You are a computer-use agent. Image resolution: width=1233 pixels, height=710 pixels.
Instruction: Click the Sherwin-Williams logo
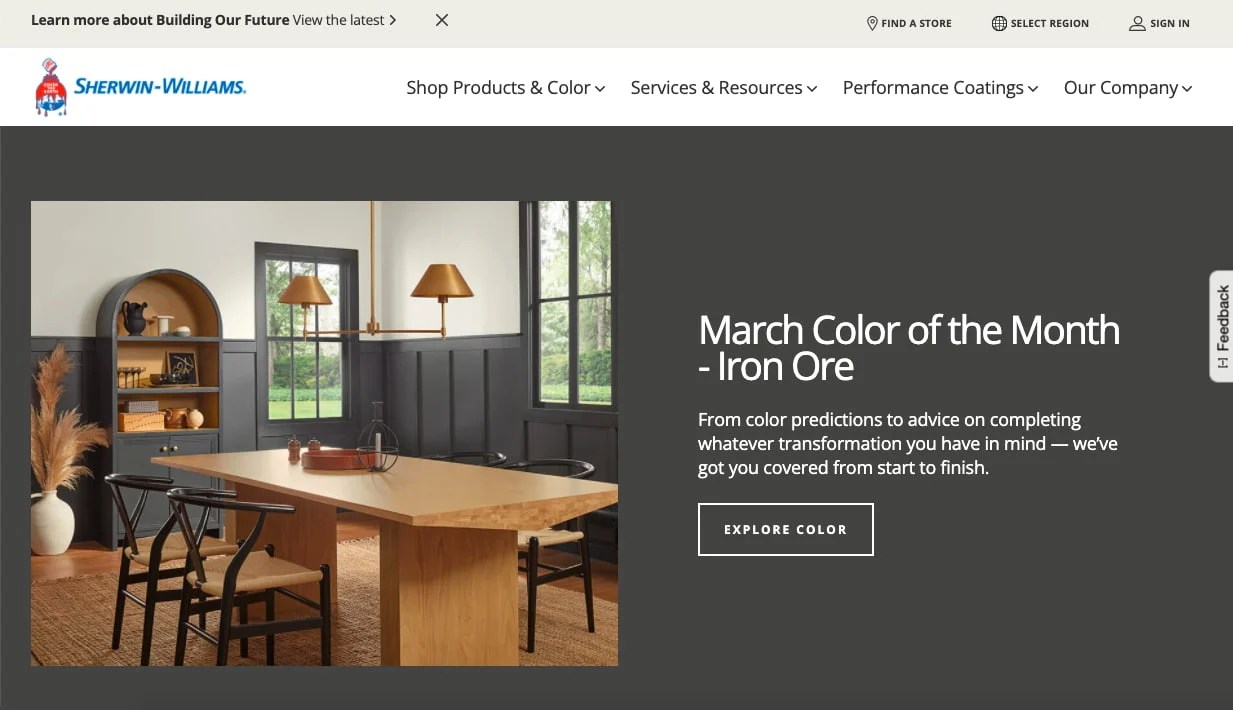coord(141,87)
